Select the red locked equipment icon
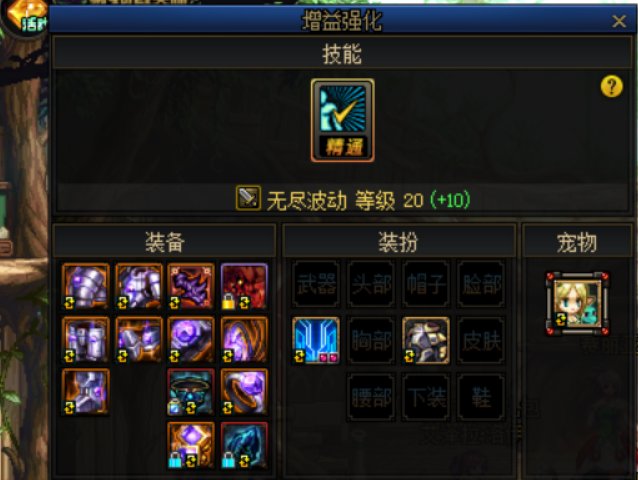Image resolution: width=638 pixels, height=480 pixels. click(x=244, y=286)
